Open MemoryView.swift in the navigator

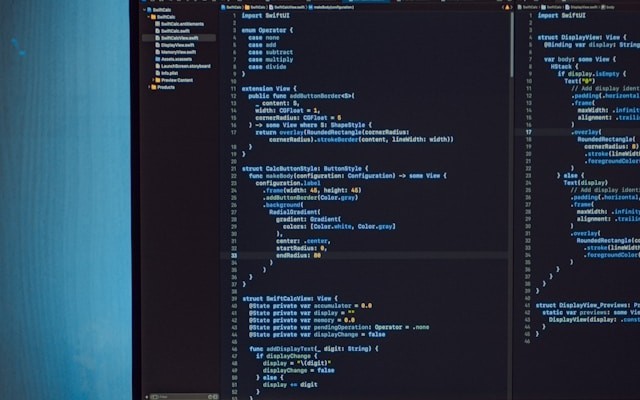click(178, 52)
